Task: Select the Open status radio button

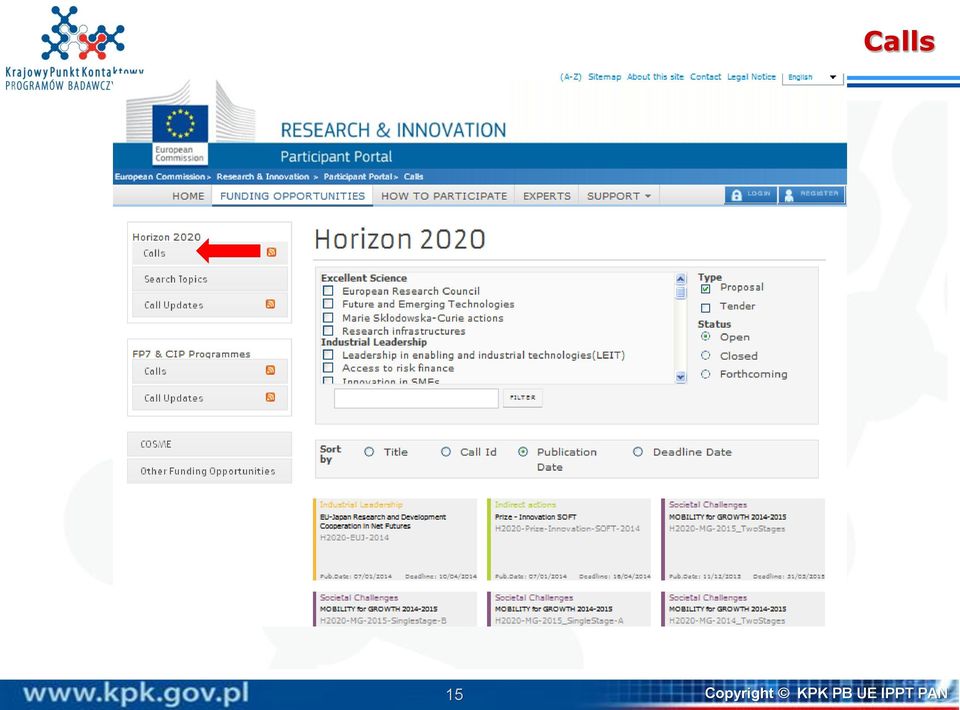Action: pyautogui.click(x=705, y=337)
